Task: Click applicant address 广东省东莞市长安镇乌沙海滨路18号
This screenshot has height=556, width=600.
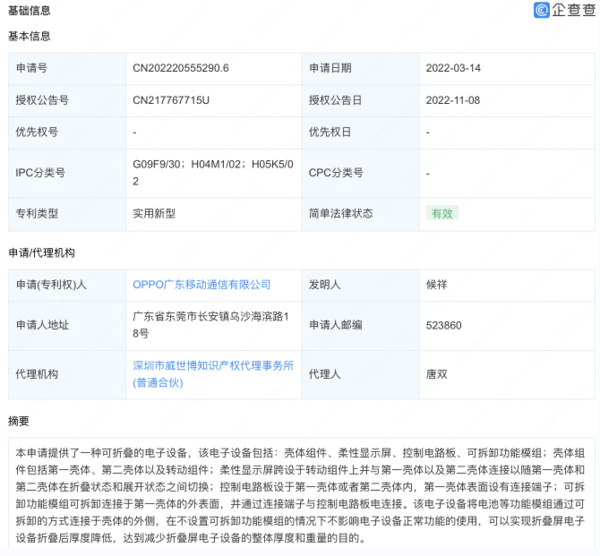Action: (211, 325)
